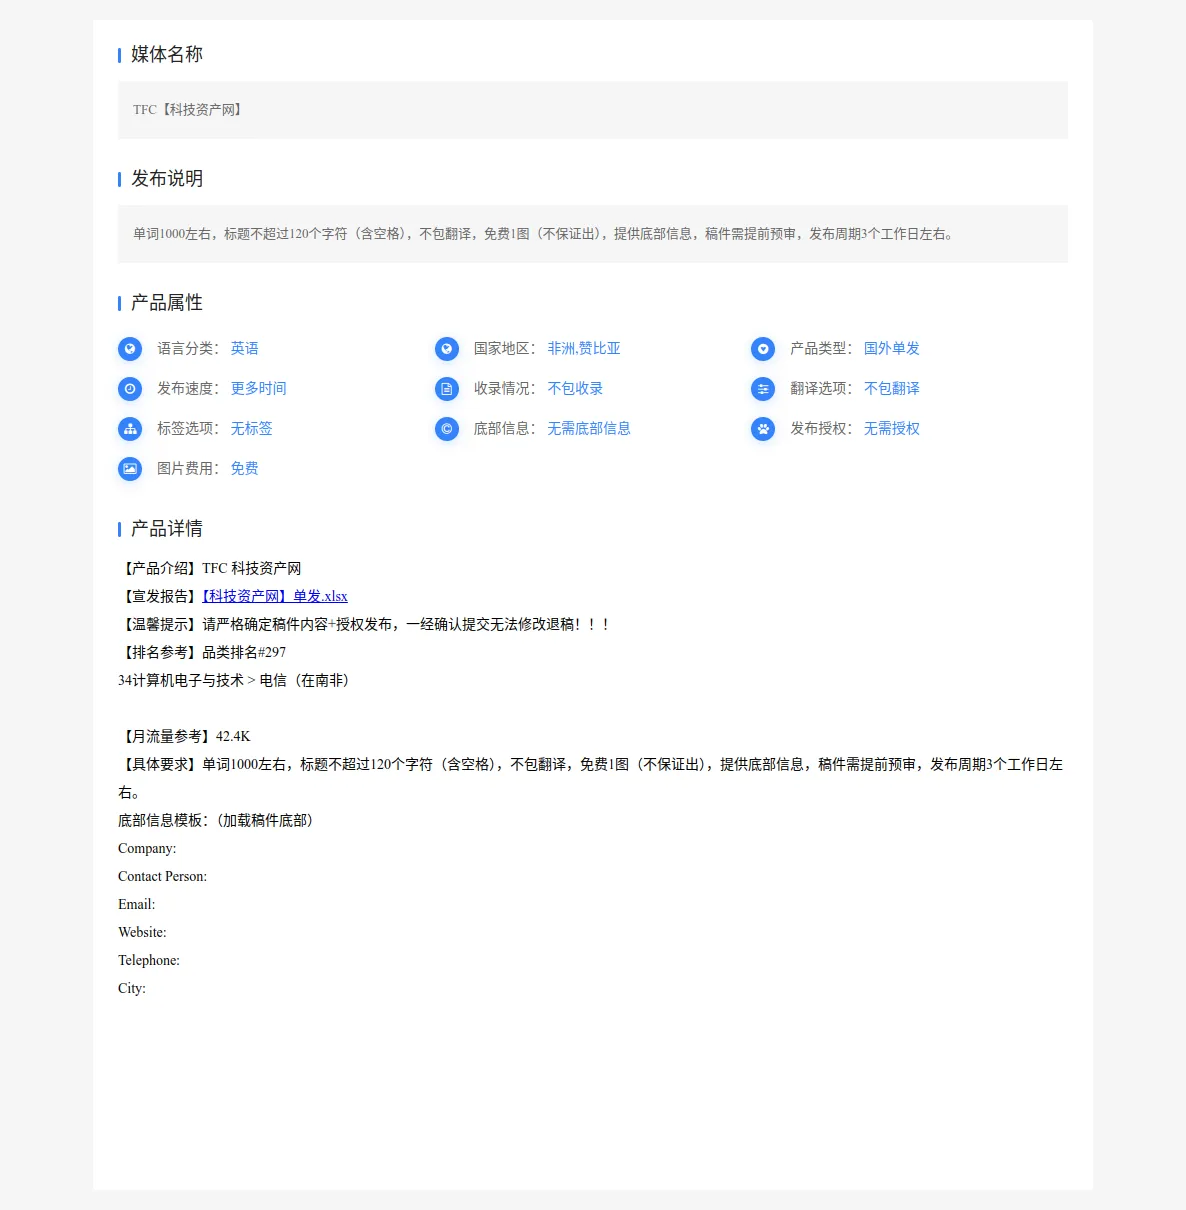This screenshot has height=1210, width=1186.
Task: Click the 发布说明 section heading
Action: [167, 178]
